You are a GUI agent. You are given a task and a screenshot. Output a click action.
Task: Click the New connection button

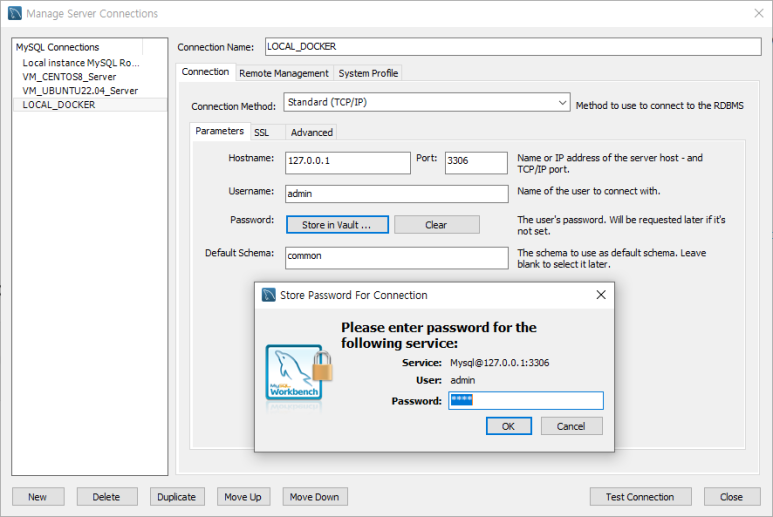pos(38,497)
